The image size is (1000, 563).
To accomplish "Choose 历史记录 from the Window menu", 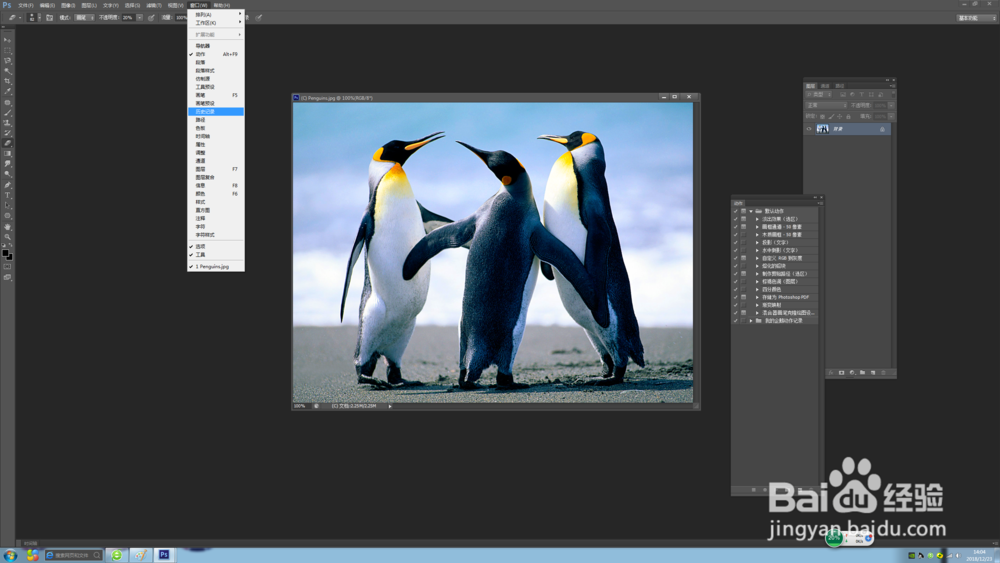I will (x=216, y=112).
